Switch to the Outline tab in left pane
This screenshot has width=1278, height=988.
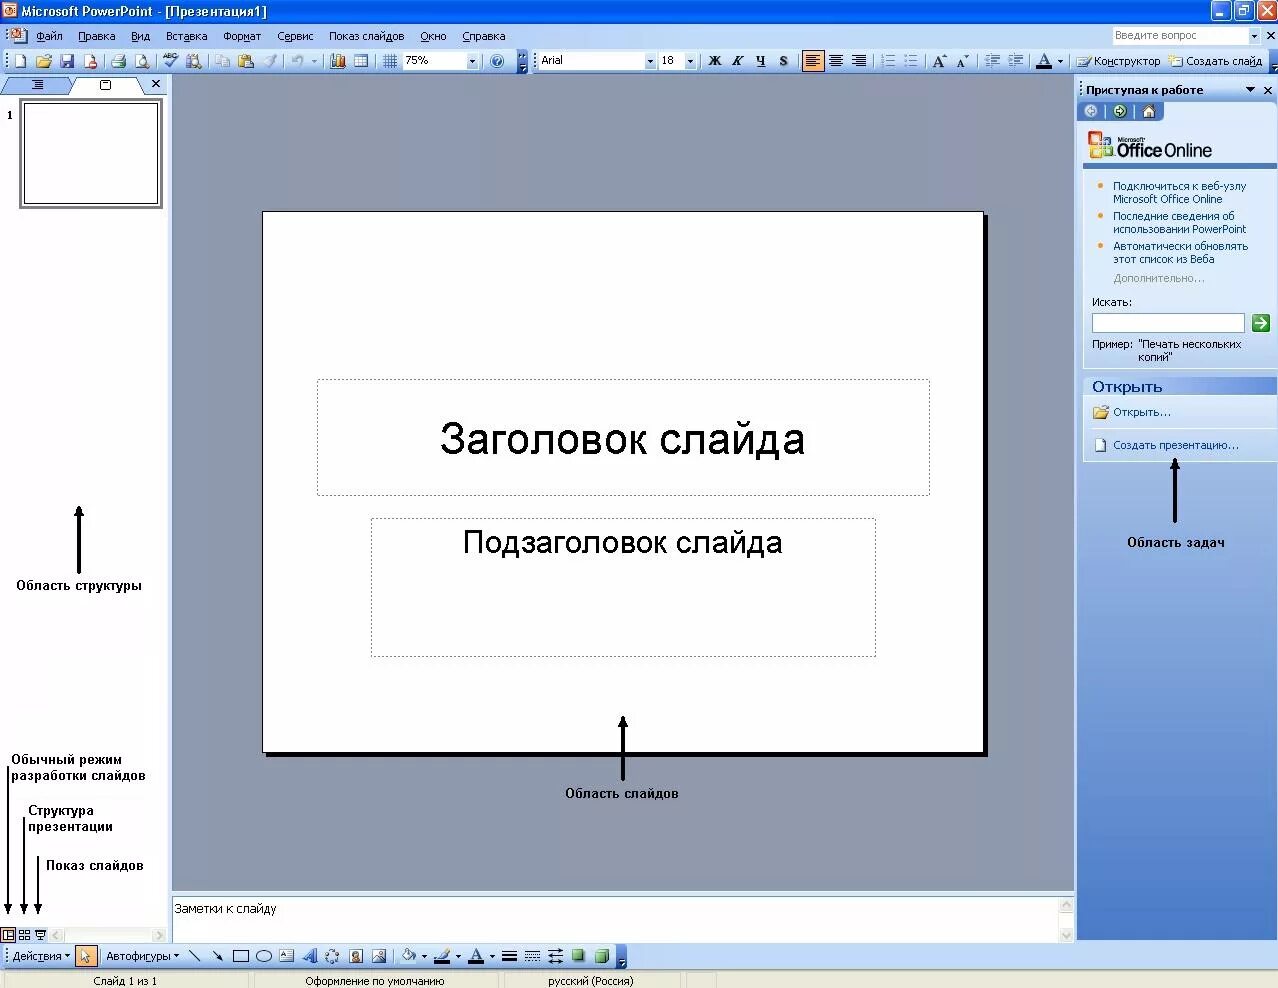38,85
